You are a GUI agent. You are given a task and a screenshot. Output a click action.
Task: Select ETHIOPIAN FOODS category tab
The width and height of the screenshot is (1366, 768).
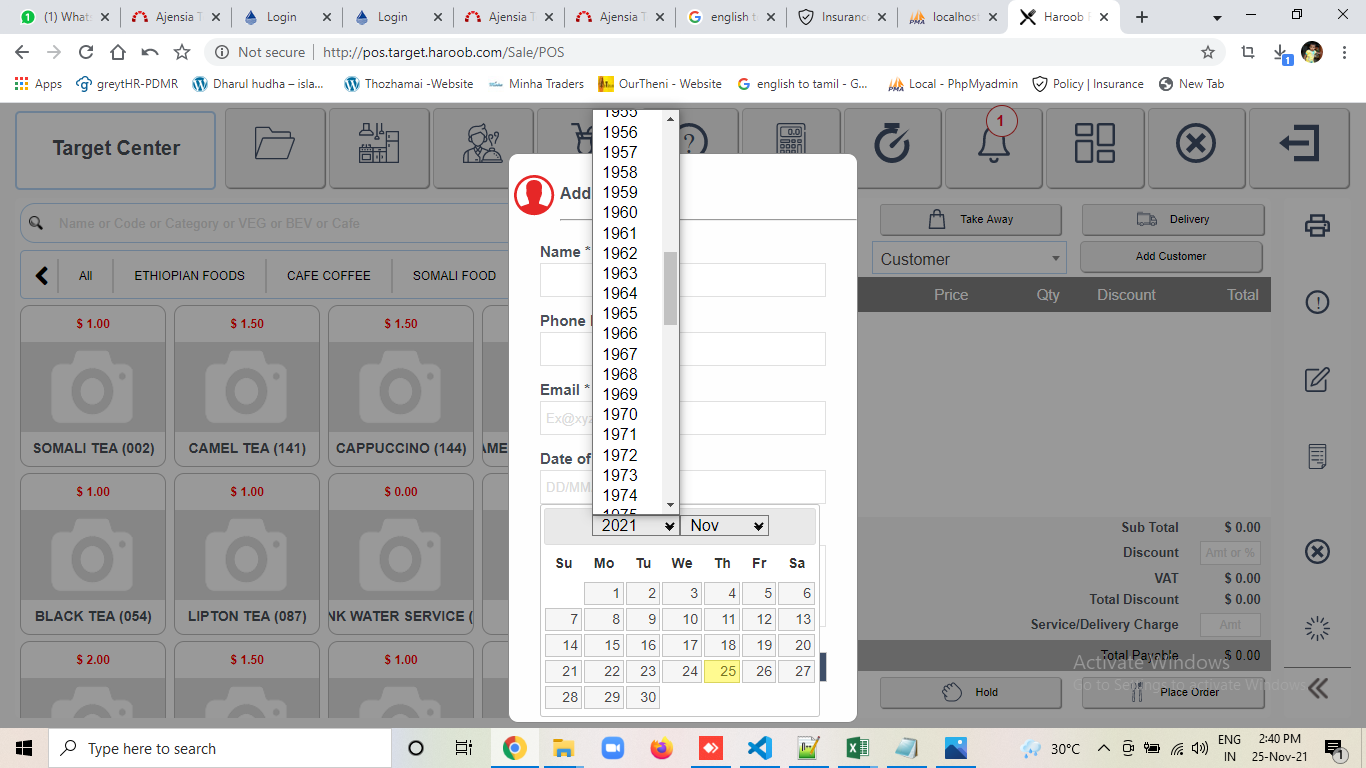(x=189, y=275)
